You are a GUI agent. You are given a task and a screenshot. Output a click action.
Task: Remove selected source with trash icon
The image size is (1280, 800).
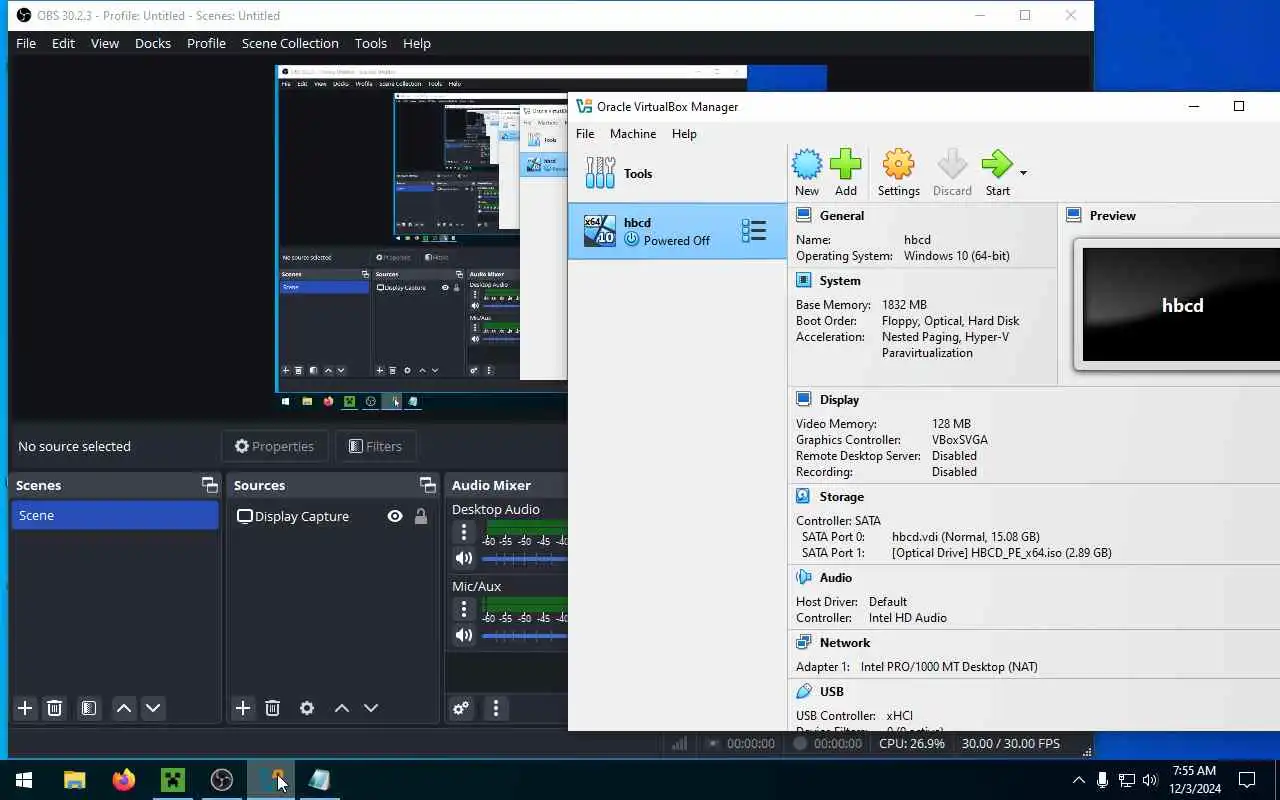(272, 708)
